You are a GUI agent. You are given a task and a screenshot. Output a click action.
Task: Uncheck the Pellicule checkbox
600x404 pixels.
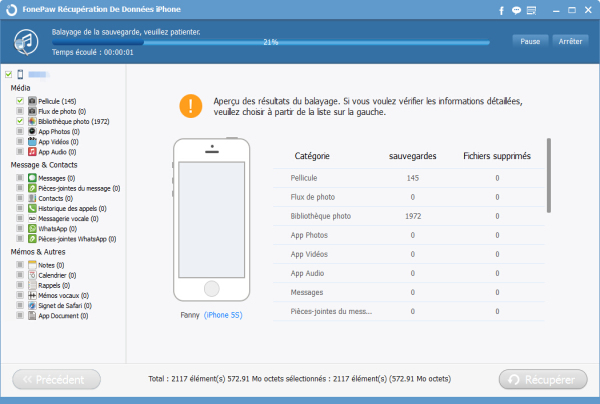click(x=20, y=101)
